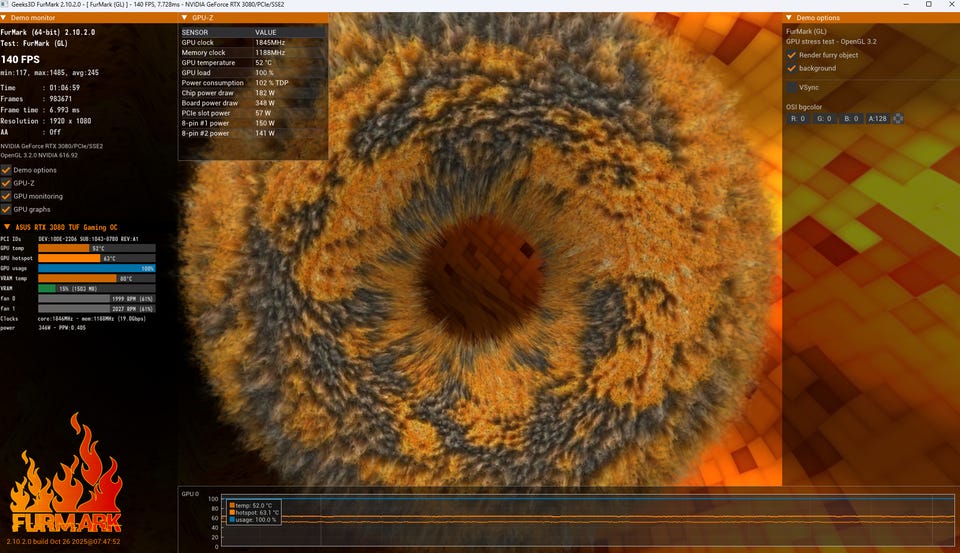Select the Power consumption row
The image size is (960, 553).
[253, 83]
